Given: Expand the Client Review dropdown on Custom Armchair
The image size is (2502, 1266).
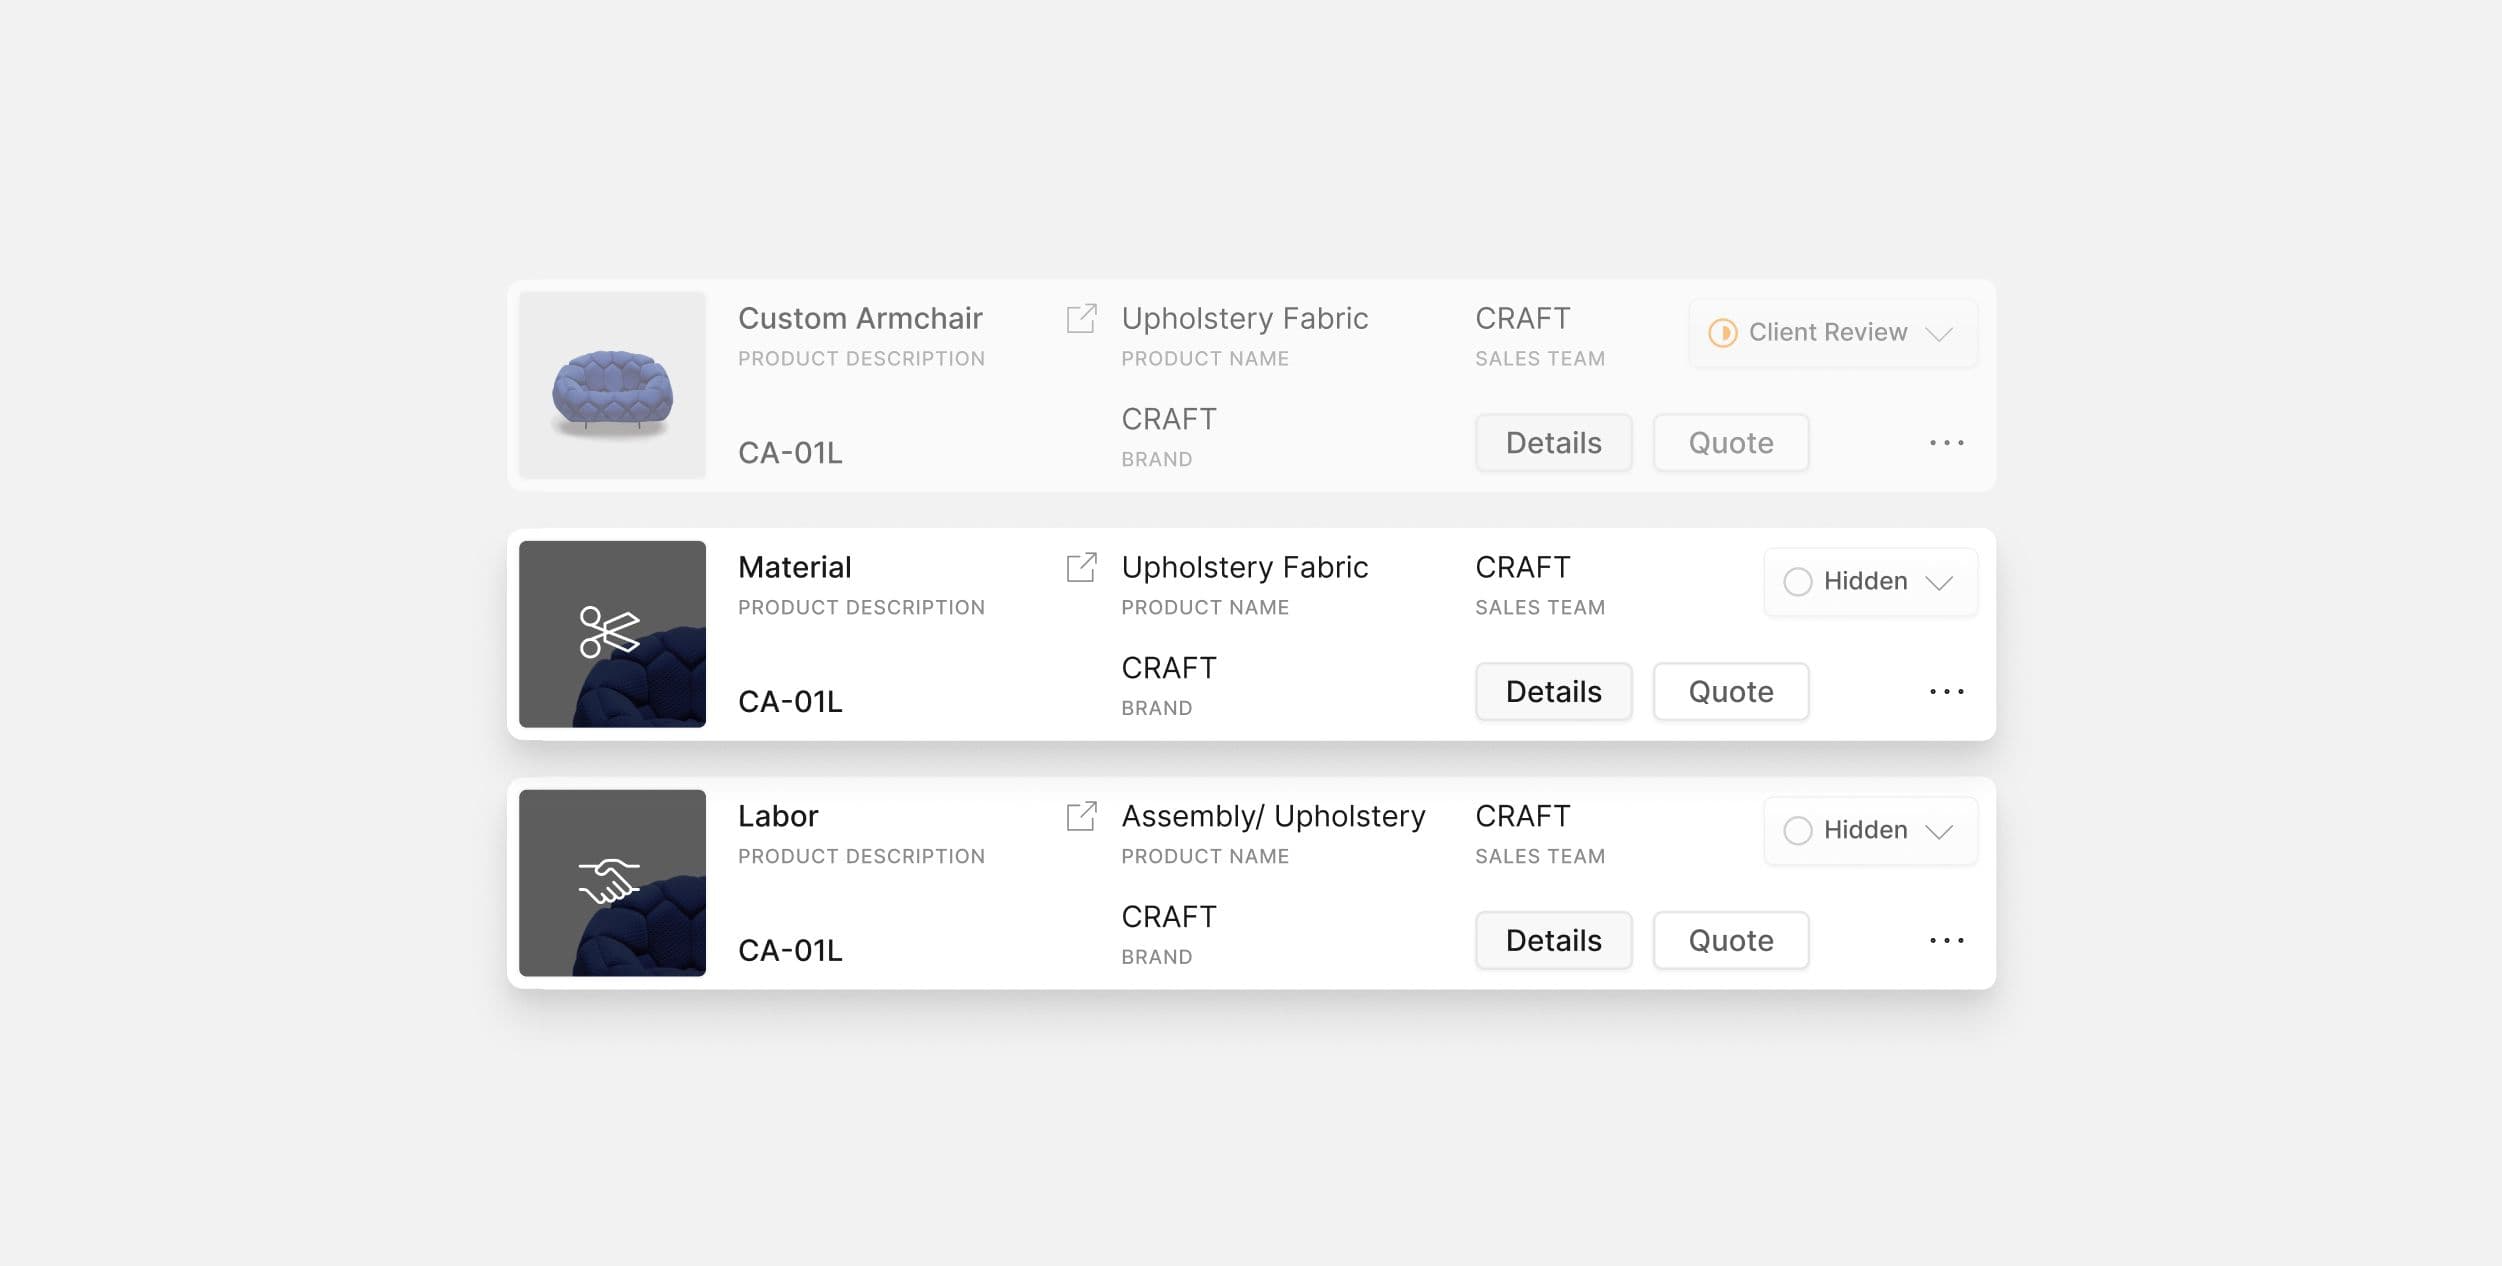Looking at the screenshot, I should click(1939, 331).
